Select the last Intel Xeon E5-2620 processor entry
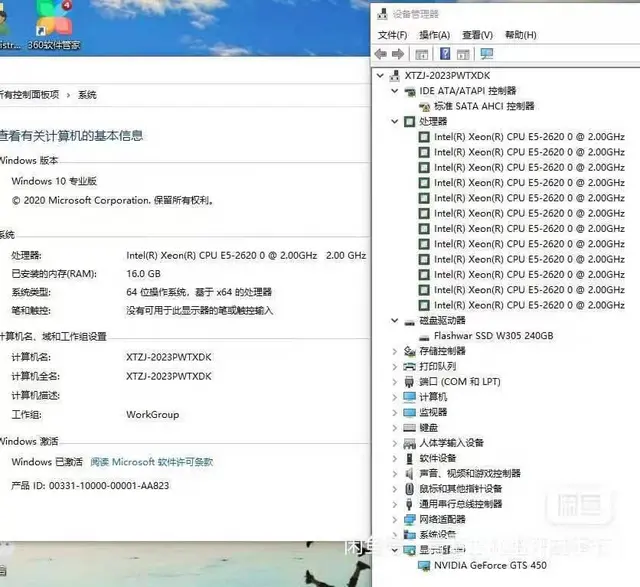Image resolution: width=640 pixels, height=587 pixels. point(529,305)
